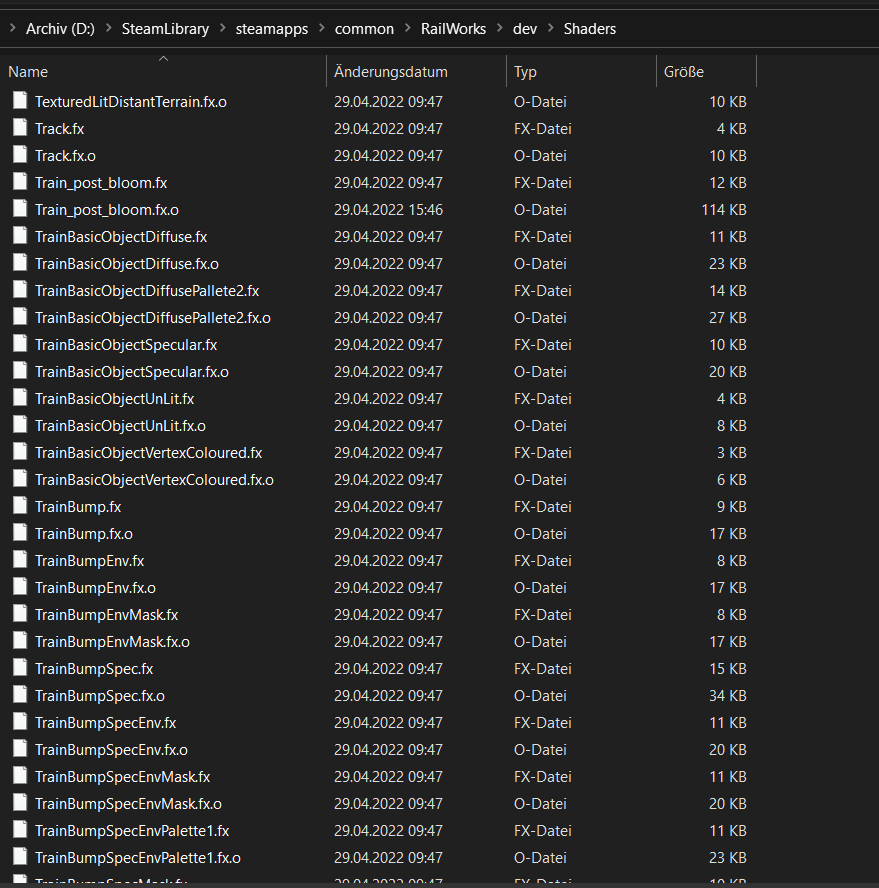Viewport: 879px width, 888px height.
Task: Click the 15 KB size of TrainBumpSpec.fx
Action: [x=728, y=668]
